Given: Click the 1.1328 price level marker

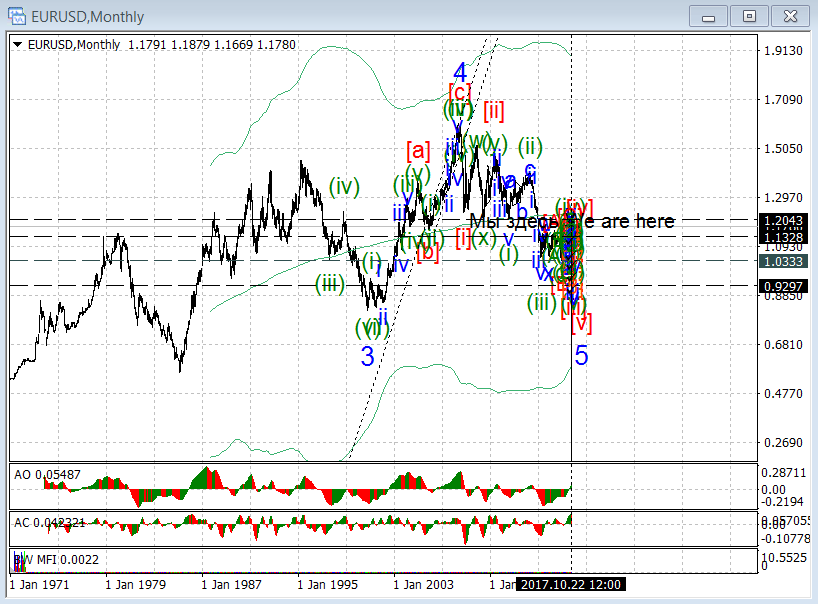Looking at the screenshot, I should tap(783, 237).
